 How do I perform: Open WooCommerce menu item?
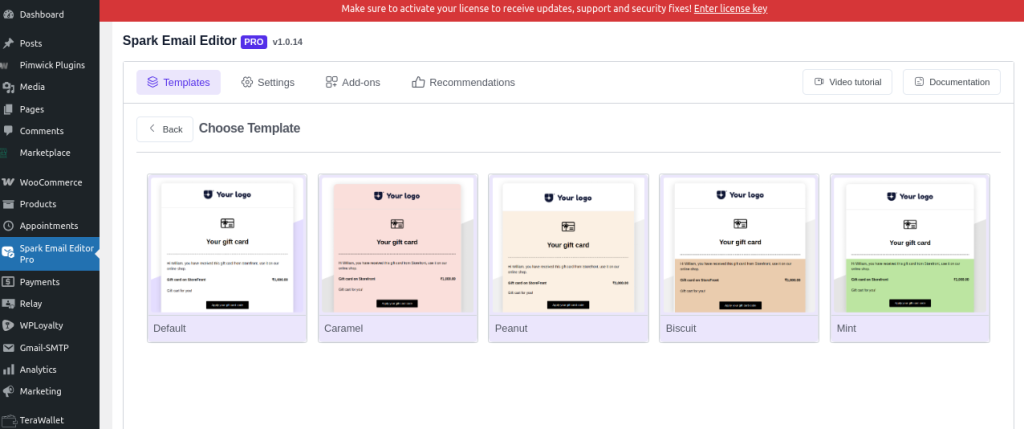[x=50, y=182]
